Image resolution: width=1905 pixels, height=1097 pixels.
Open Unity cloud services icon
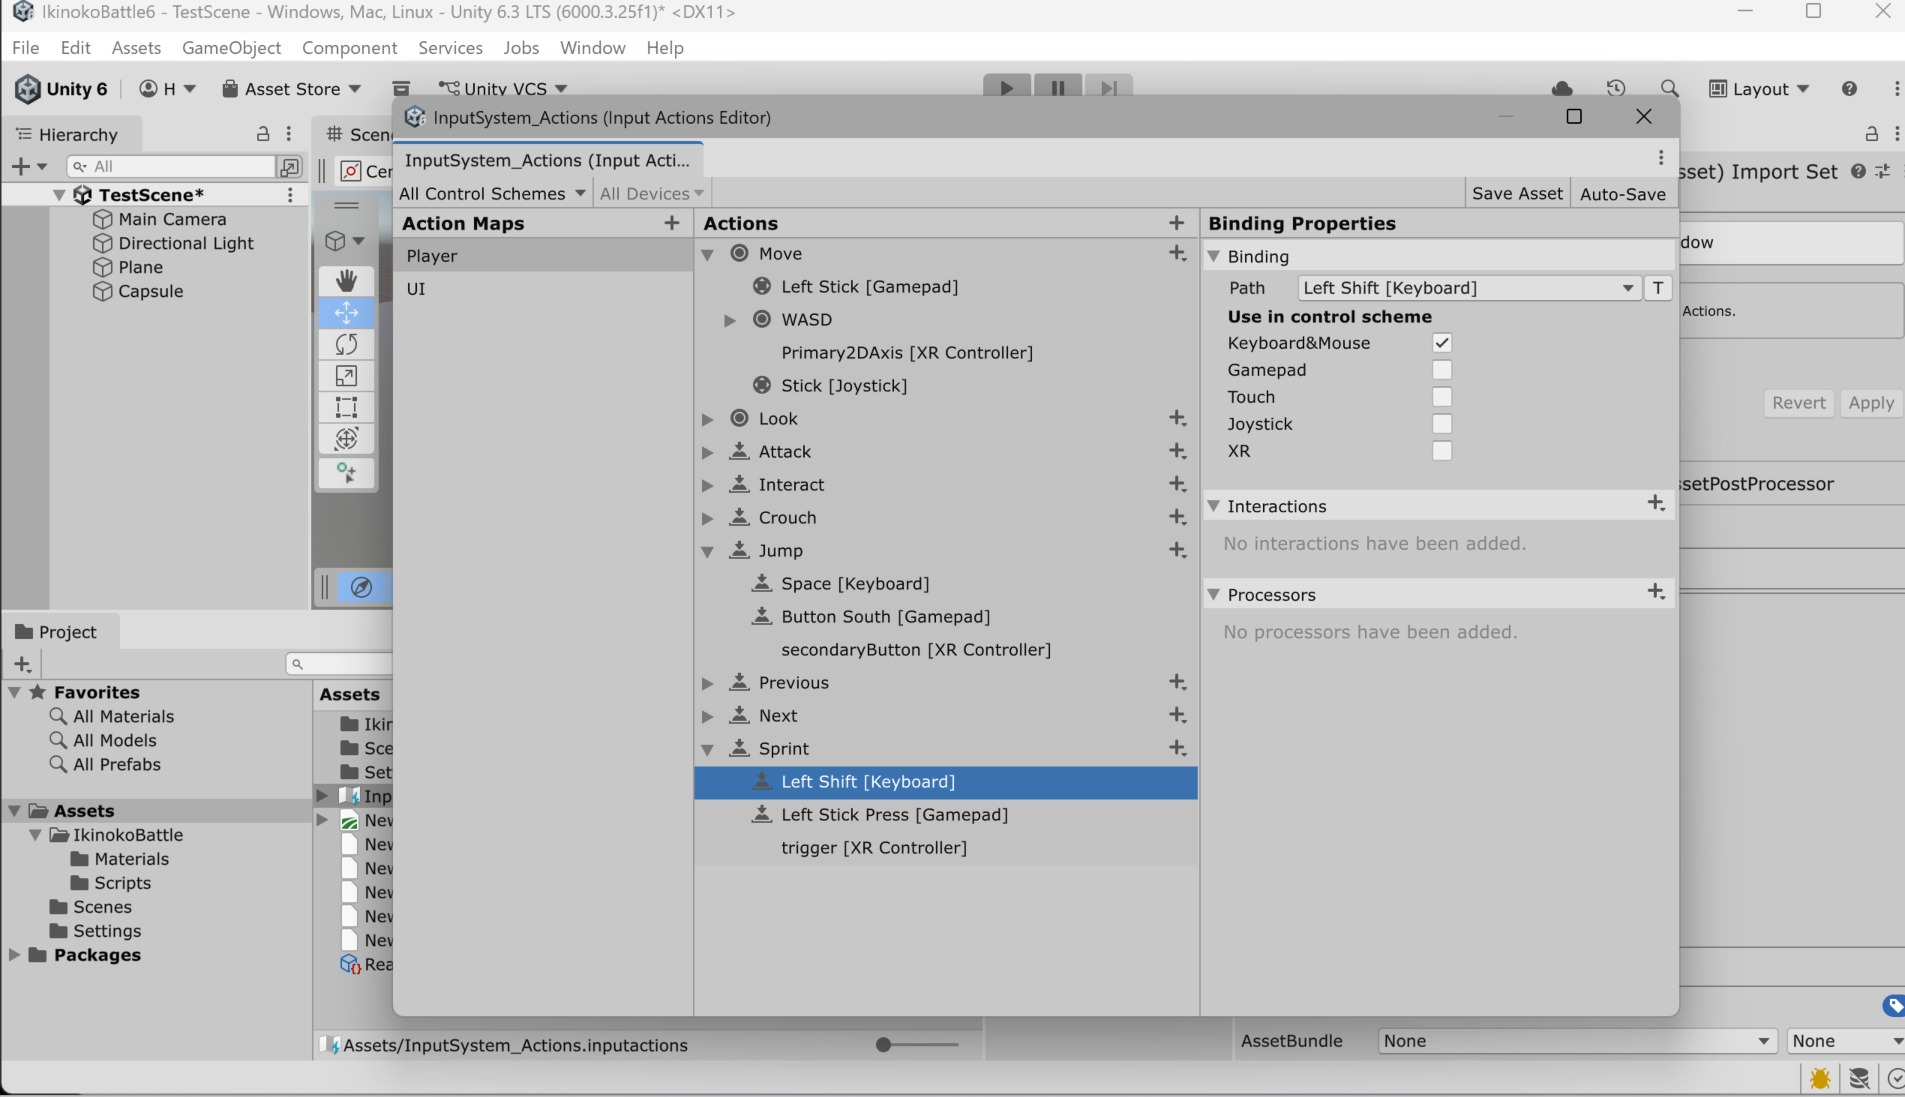1562,89
